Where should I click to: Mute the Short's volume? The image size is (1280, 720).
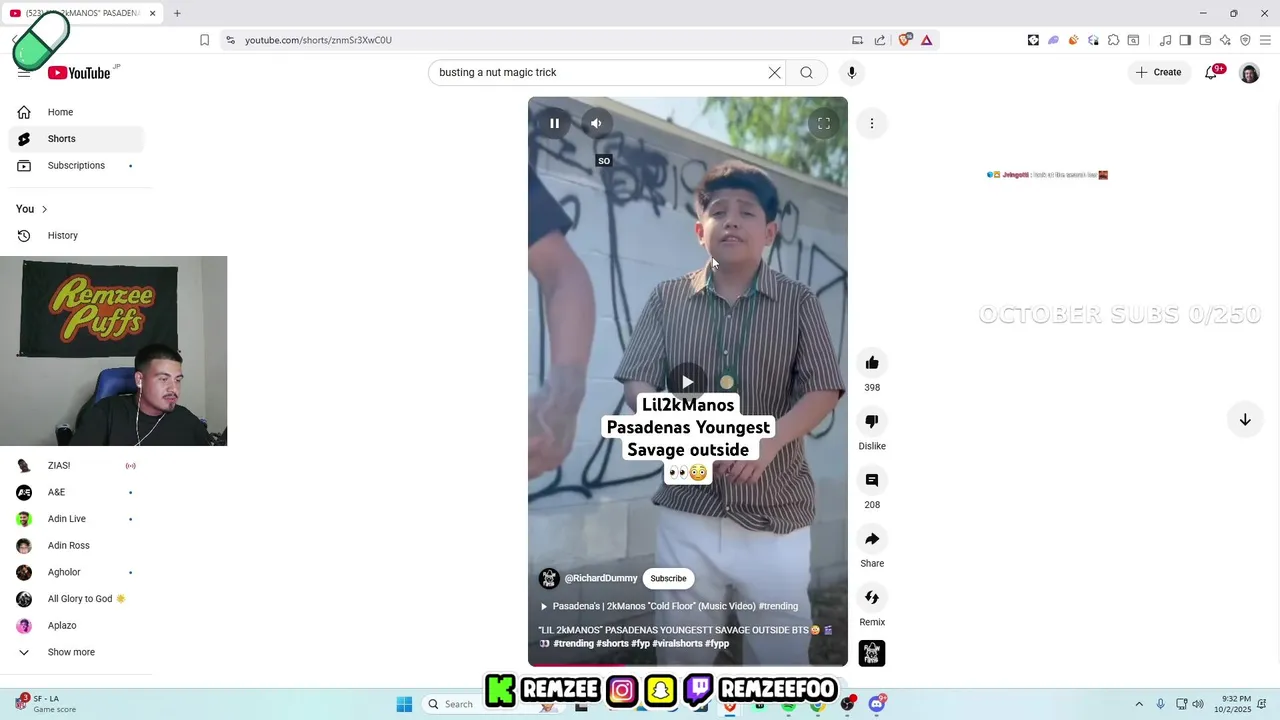pyautogui.click(x=596, y=123)
